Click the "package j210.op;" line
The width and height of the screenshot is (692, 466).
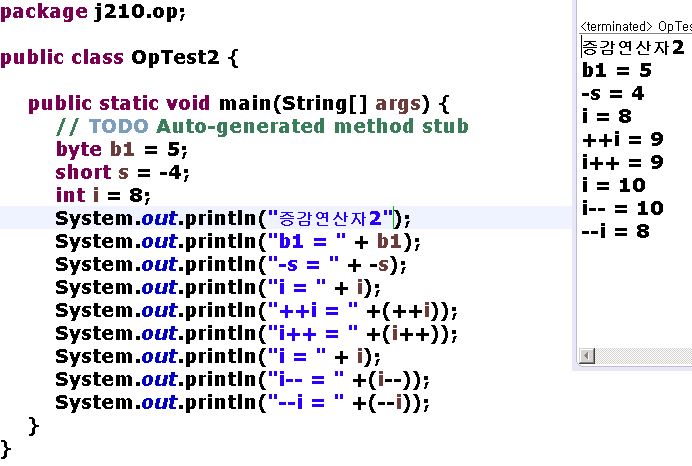[x=93, y=12]
